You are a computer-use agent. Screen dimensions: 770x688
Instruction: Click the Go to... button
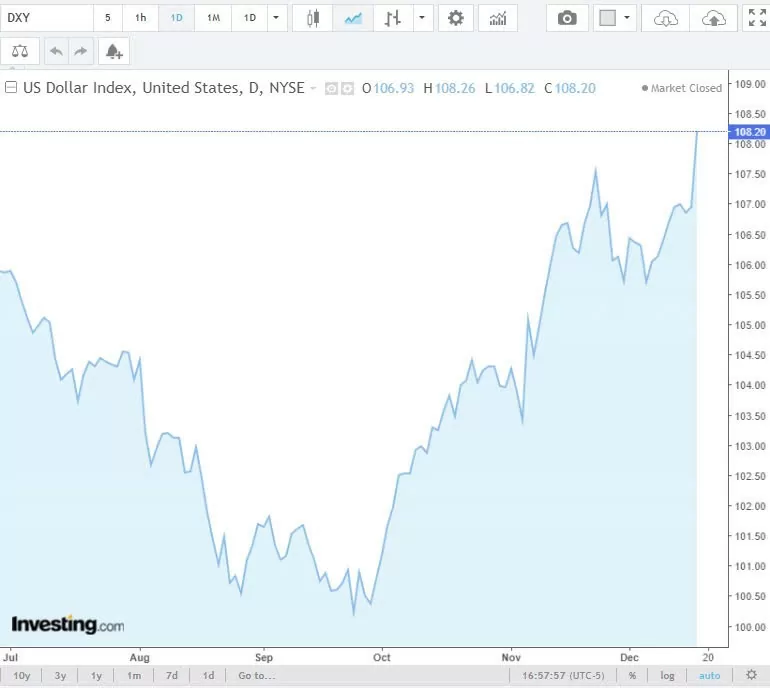pos(256,676)
